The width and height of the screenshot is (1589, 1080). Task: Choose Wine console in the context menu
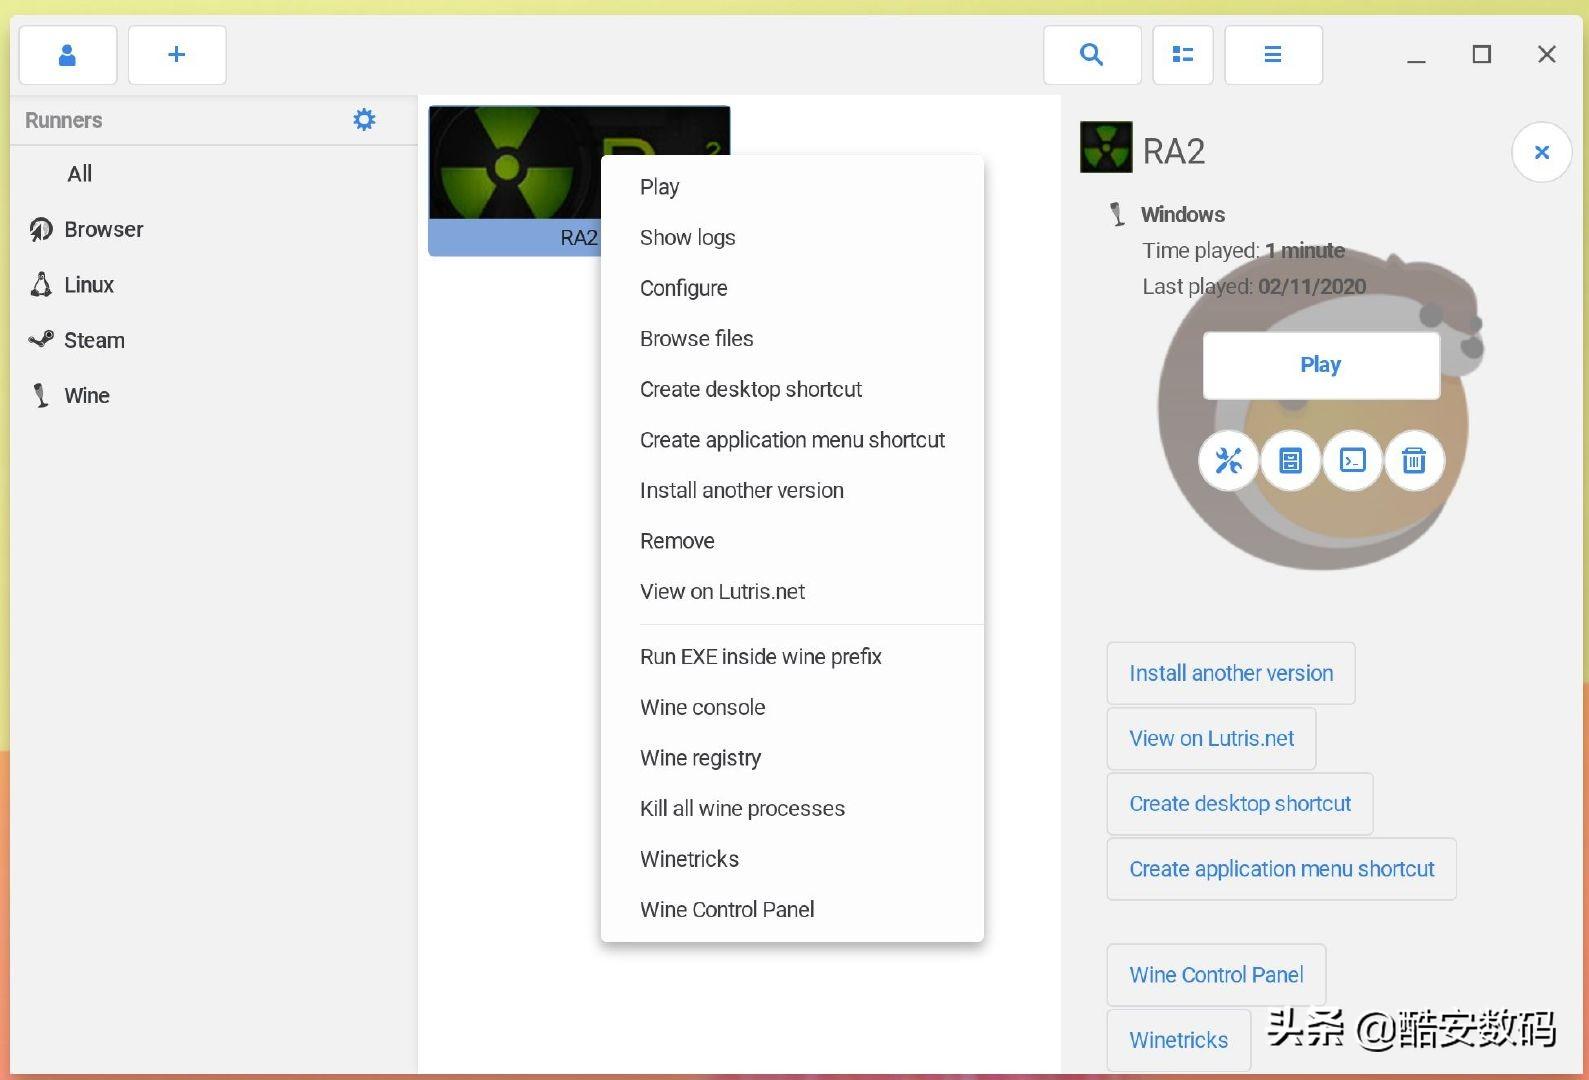pos(792,708)
